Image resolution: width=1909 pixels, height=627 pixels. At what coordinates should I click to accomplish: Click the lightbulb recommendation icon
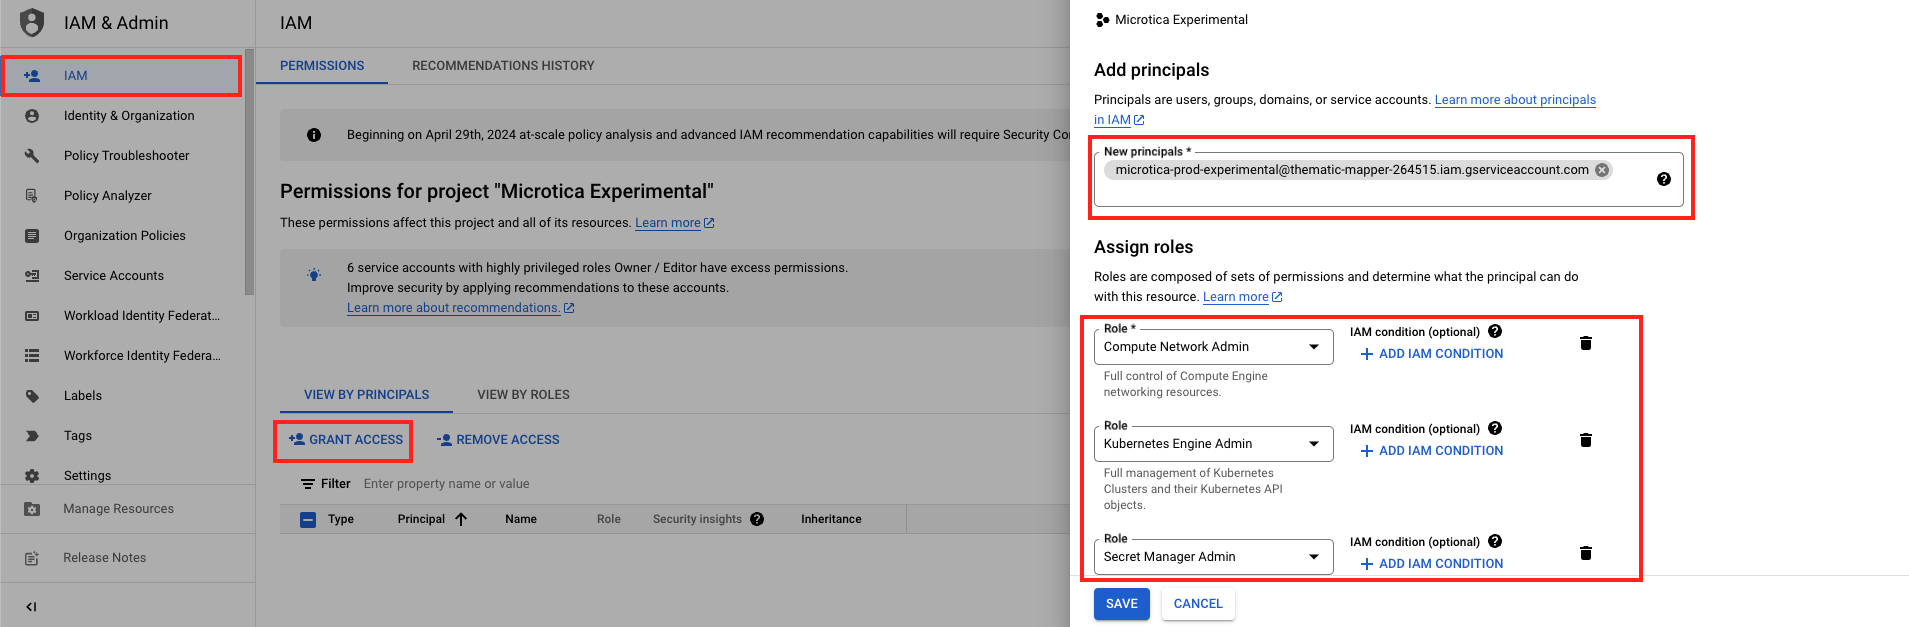[x=314, y=274]
